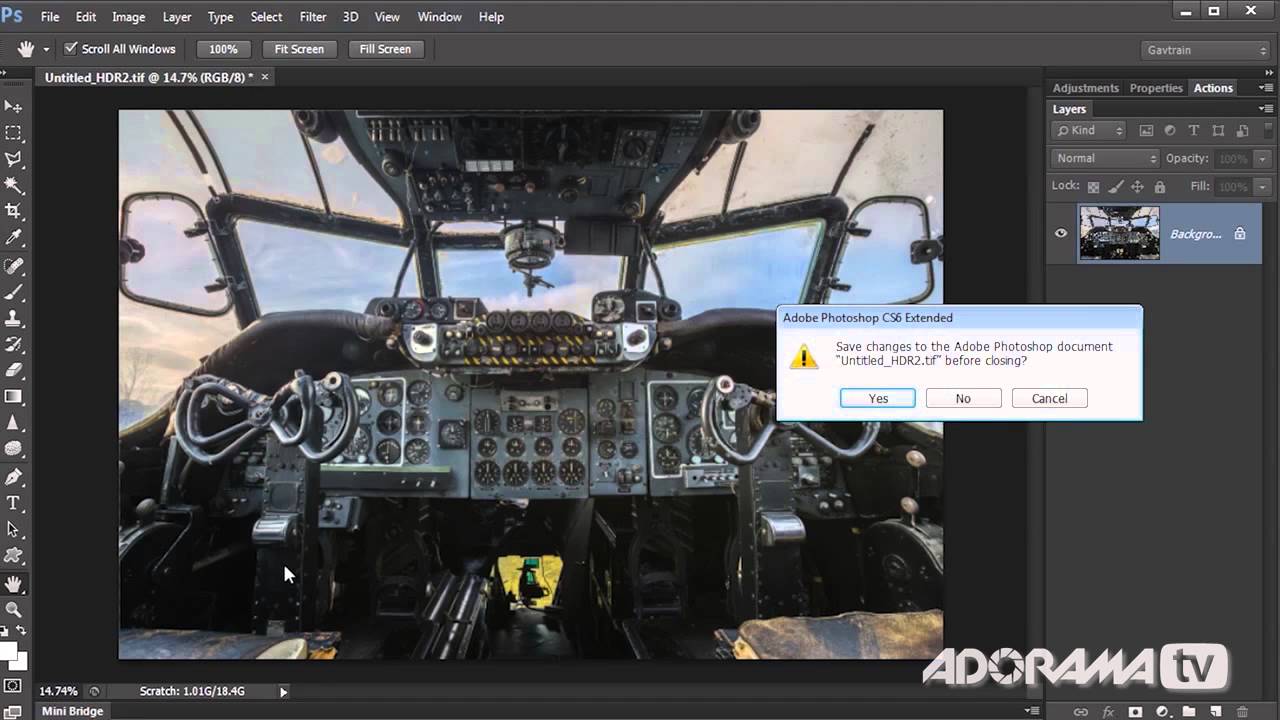Toggle filter for smart objects
Screen dimensions: 1280x720
coord(1242,130)
